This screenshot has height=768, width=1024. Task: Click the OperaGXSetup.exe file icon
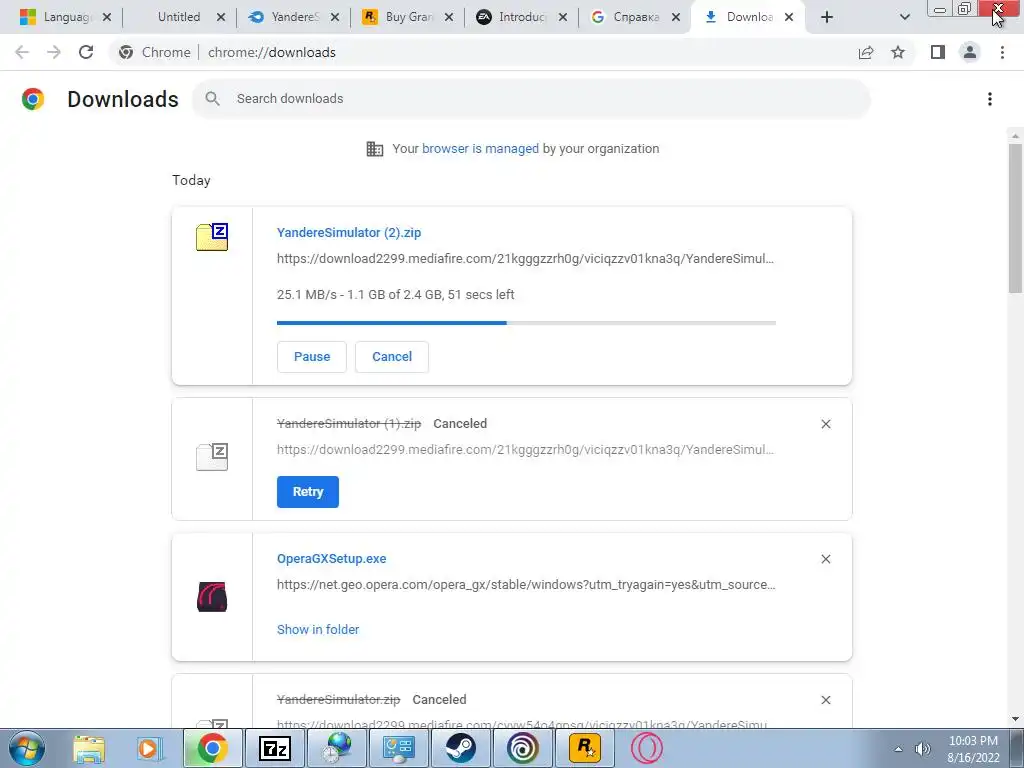coord(212,597)
